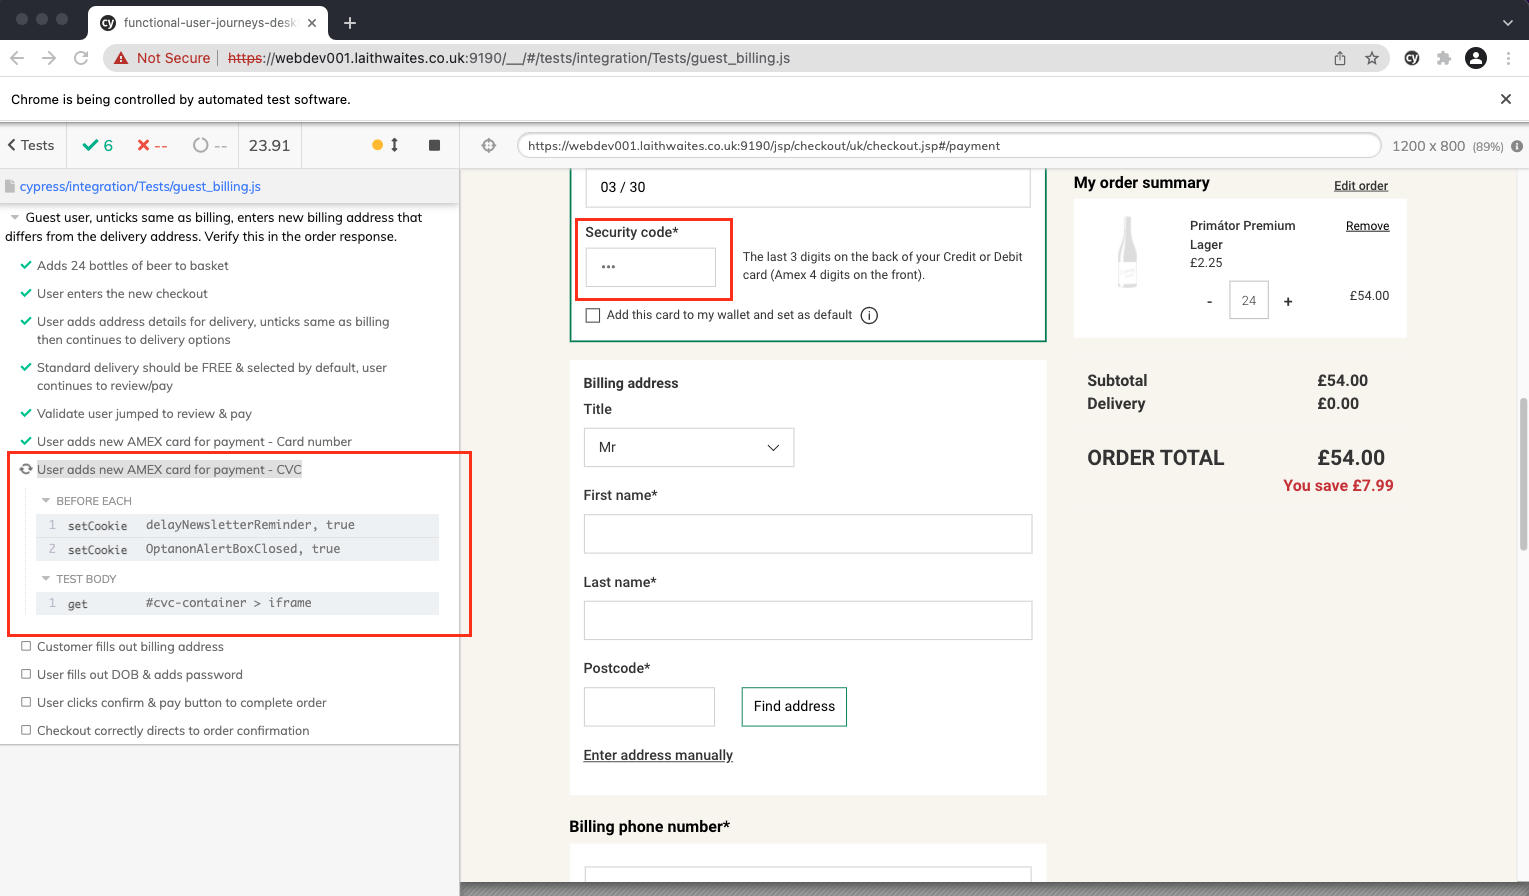Open 'Customer fills out billing address' test
1529x896 pixels.
click(130, 647)
